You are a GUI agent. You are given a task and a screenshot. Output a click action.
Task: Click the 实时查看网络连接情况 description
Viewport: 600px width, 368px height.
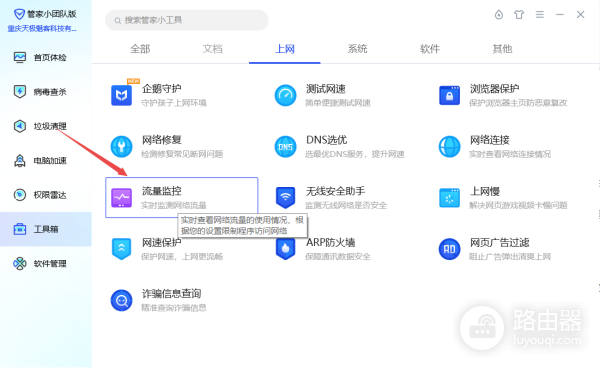pyautogui.click(x=510, y=154)
